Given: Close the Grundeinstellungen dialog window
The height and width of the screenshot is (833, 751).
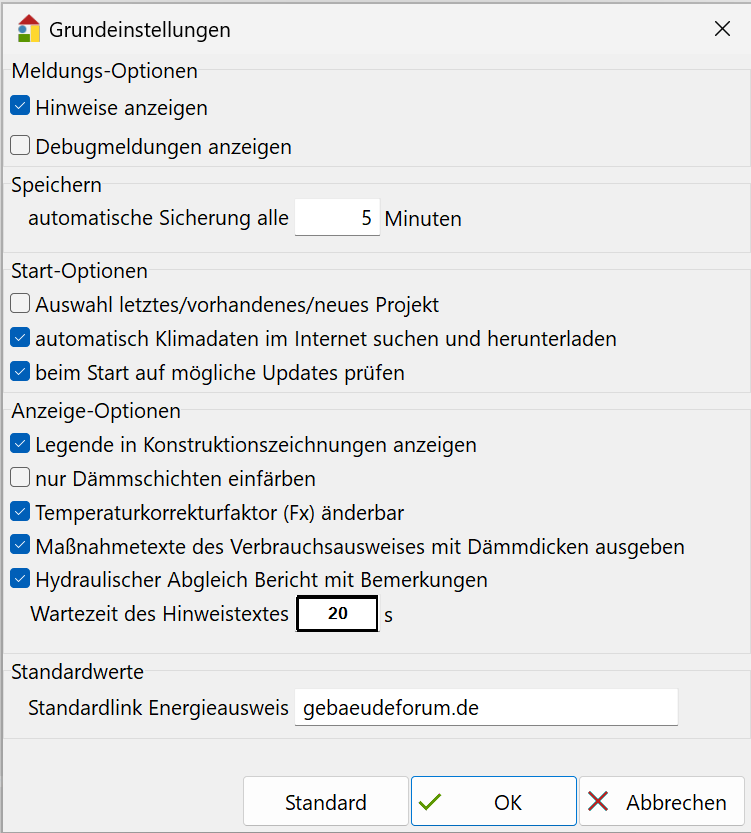Looking at the screenshot, I should [x=722, y=29].
